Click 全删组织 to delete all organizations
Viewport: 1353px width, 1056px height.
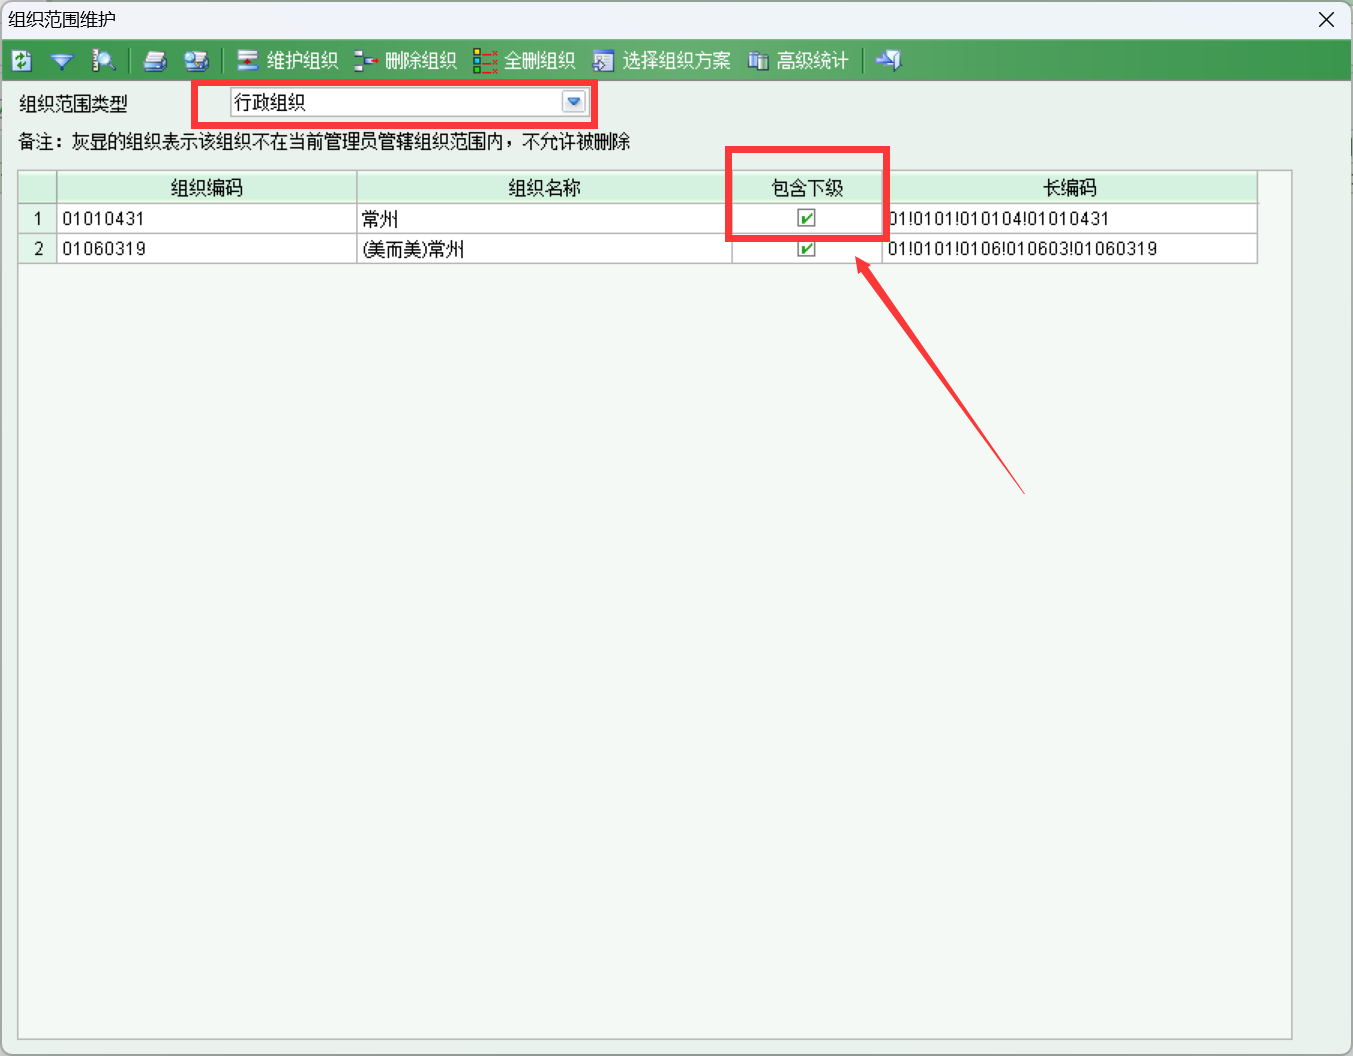(525, 61)
